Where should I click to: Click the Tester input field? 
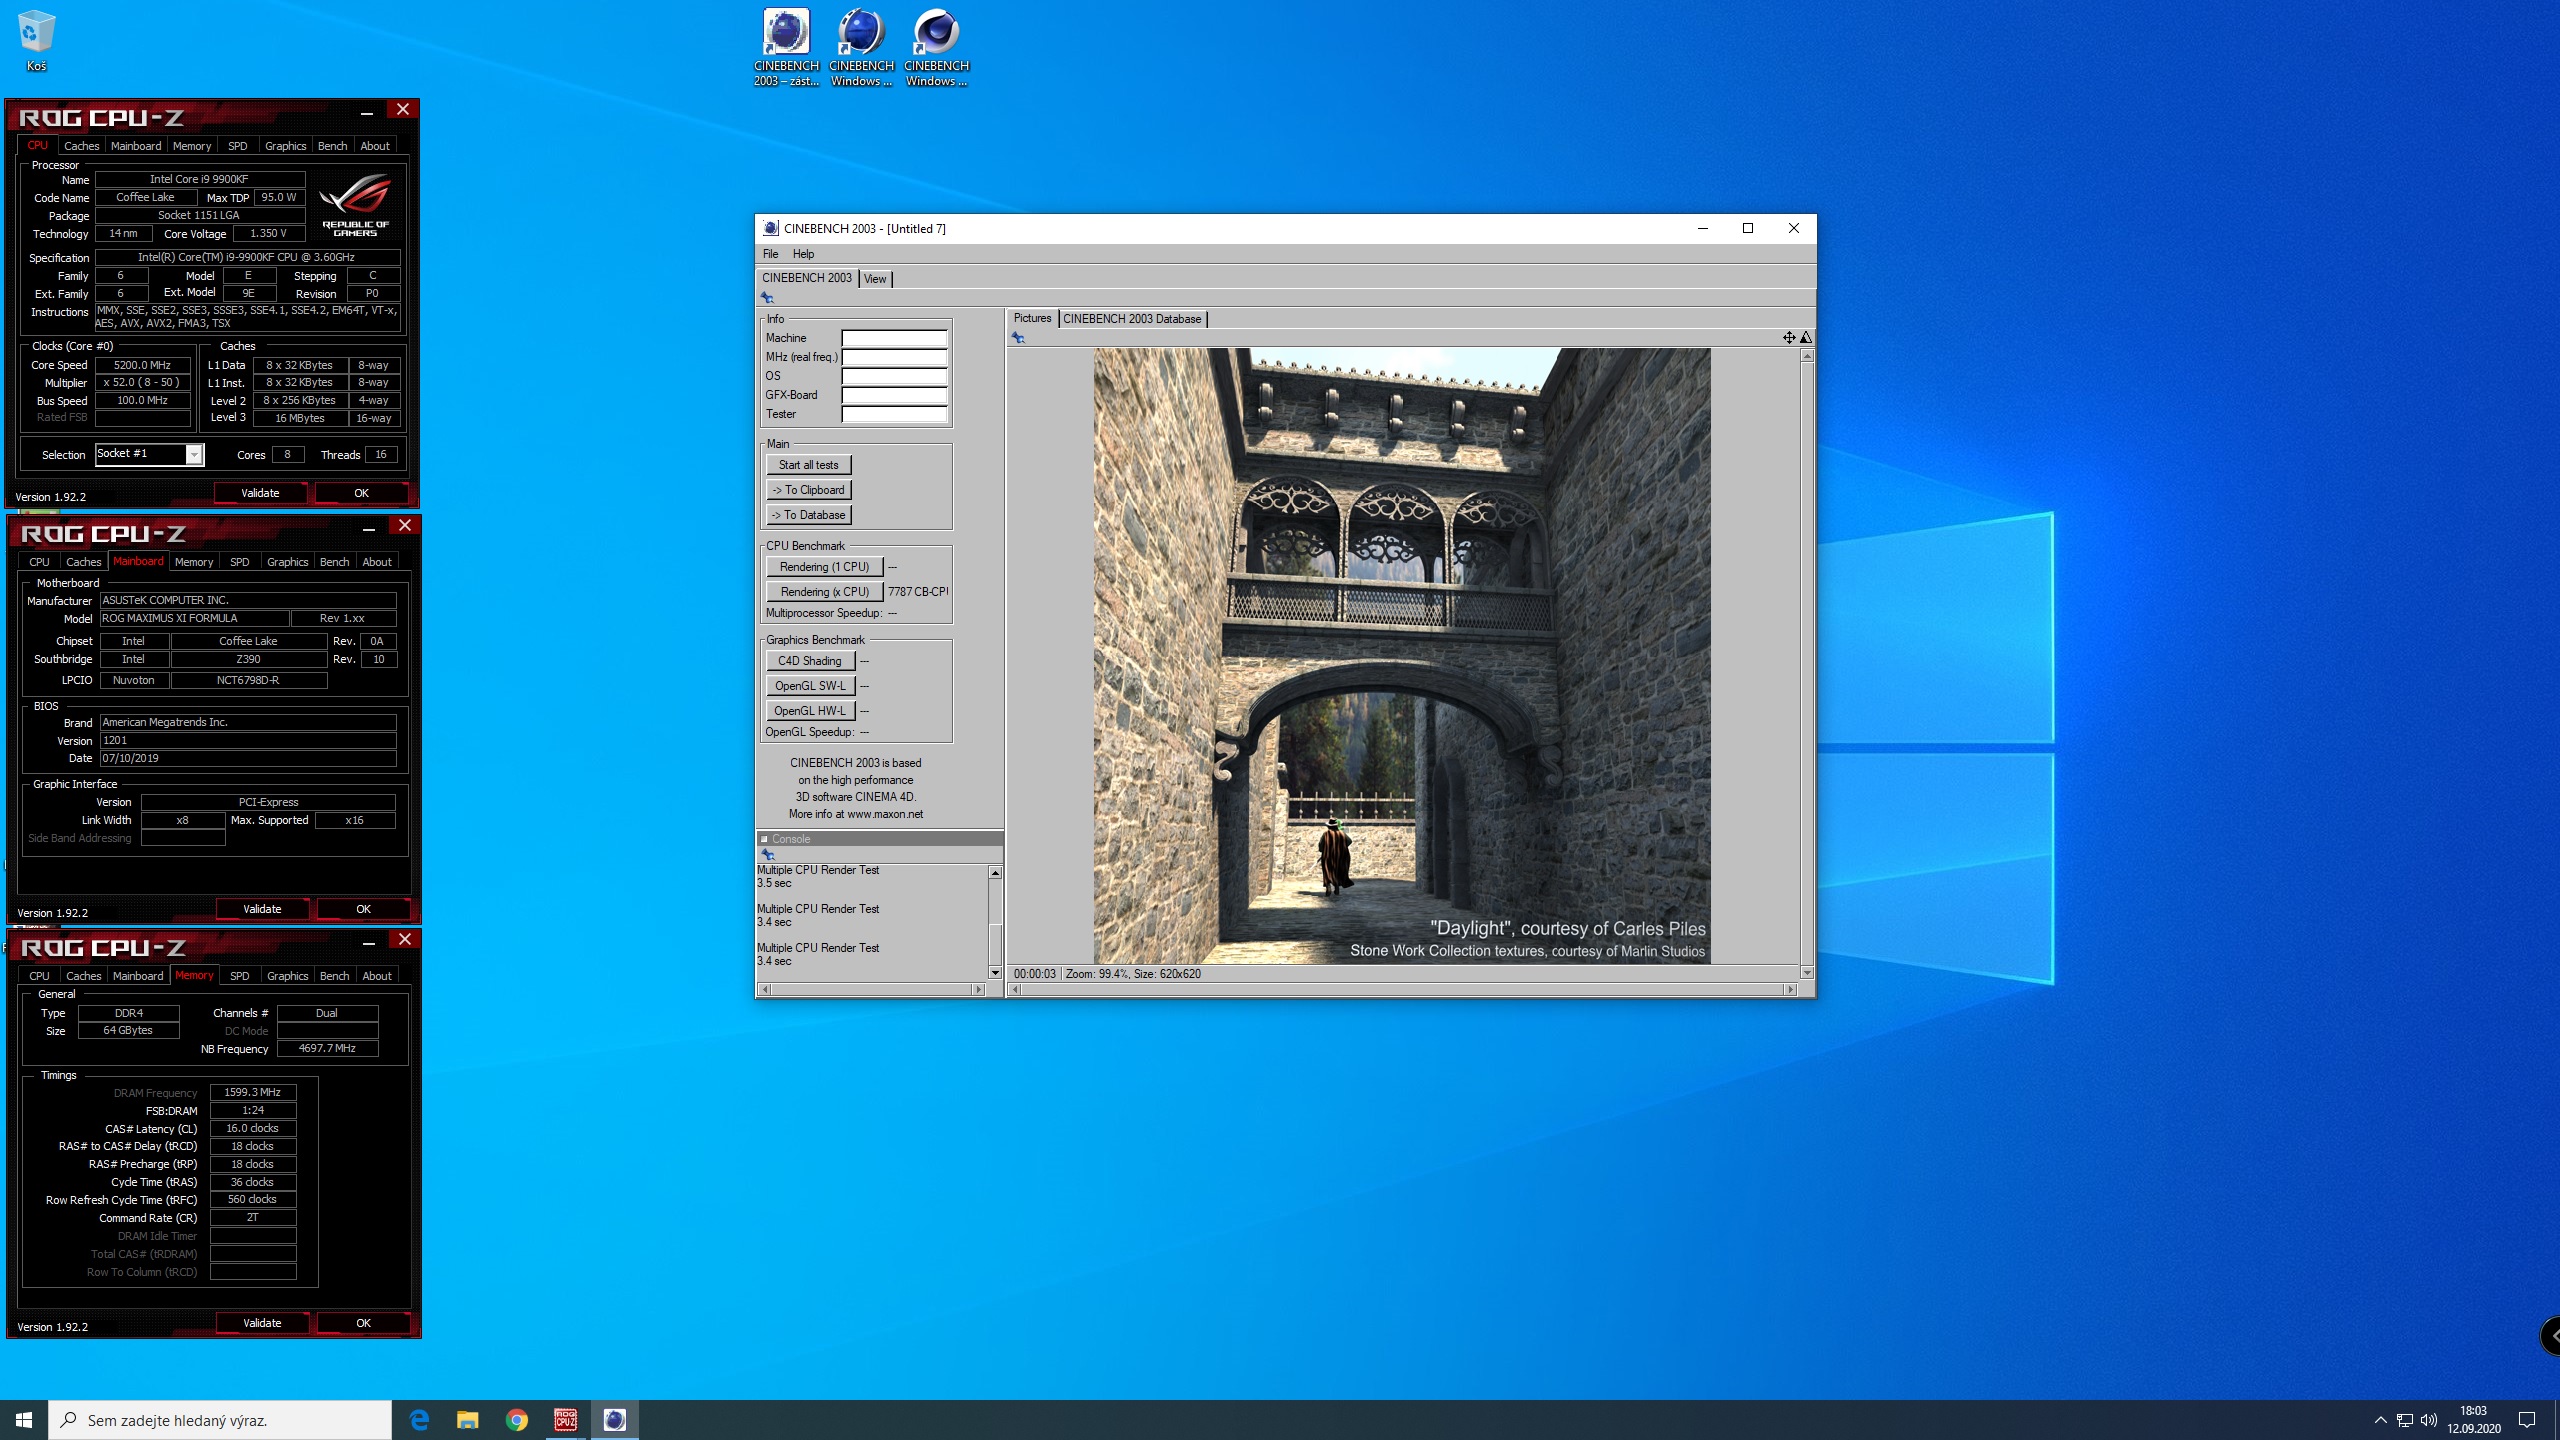894,414
